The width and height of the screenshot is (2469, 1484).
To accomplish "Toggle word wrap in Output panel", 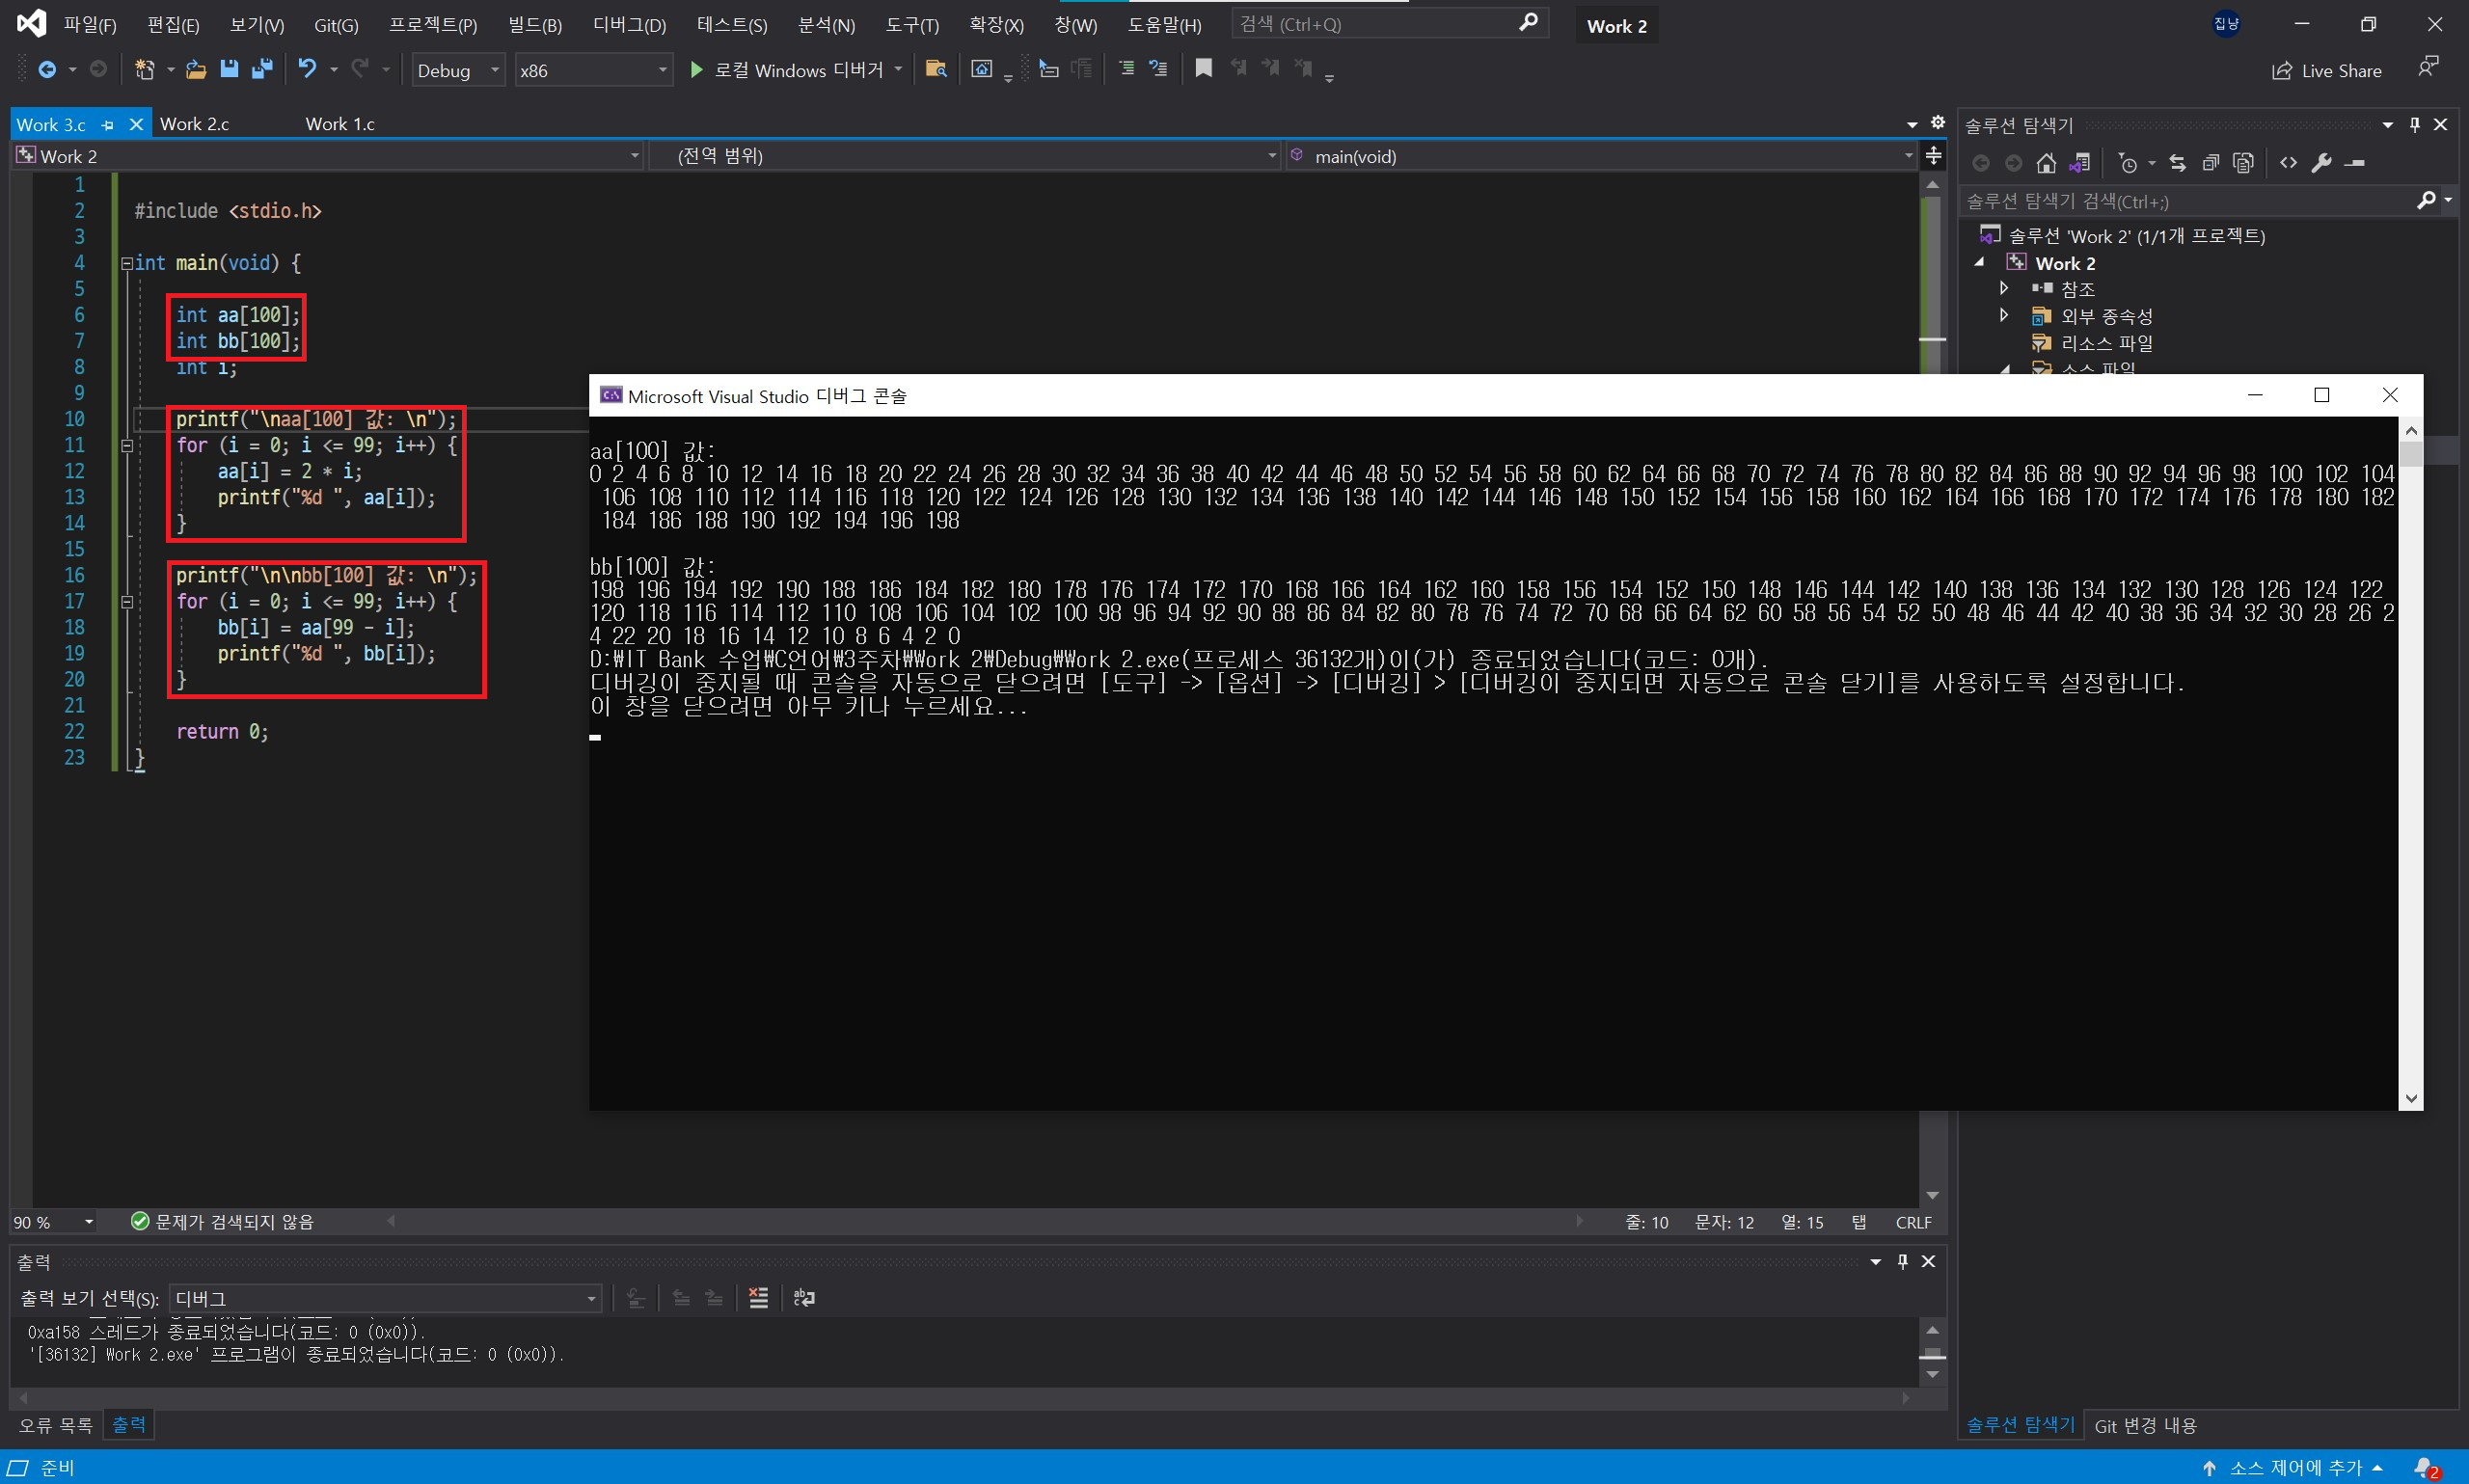I will point(804,1298).
